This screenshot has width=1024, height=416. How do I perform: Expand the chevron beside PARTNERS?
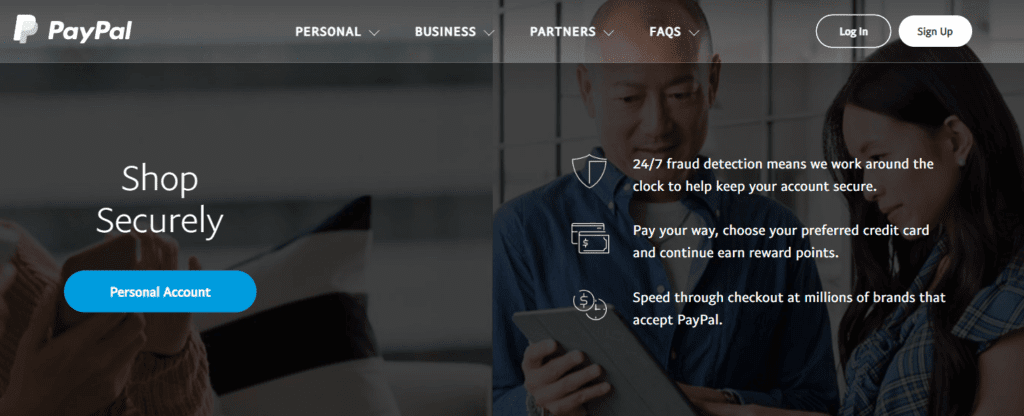(608, 32)
